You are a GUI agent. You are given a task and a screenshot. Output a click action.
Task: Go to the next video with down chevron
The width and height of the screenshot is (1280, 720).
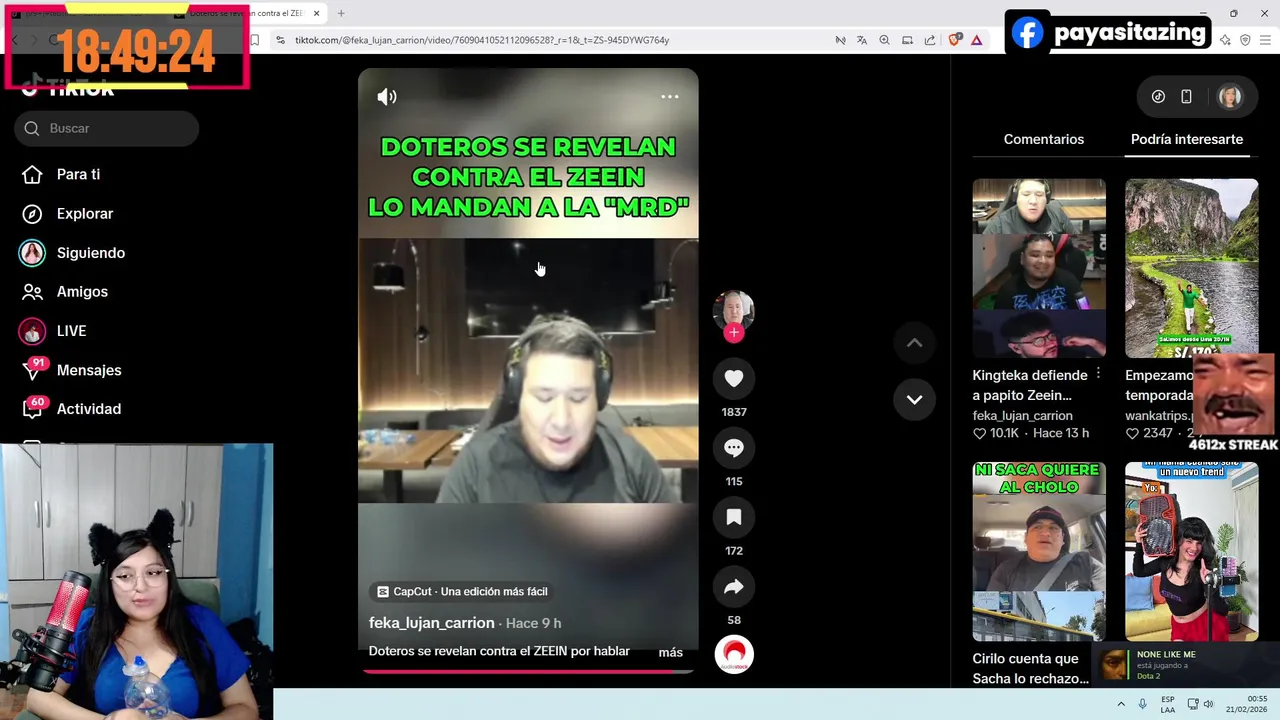[x=914, y=399]
